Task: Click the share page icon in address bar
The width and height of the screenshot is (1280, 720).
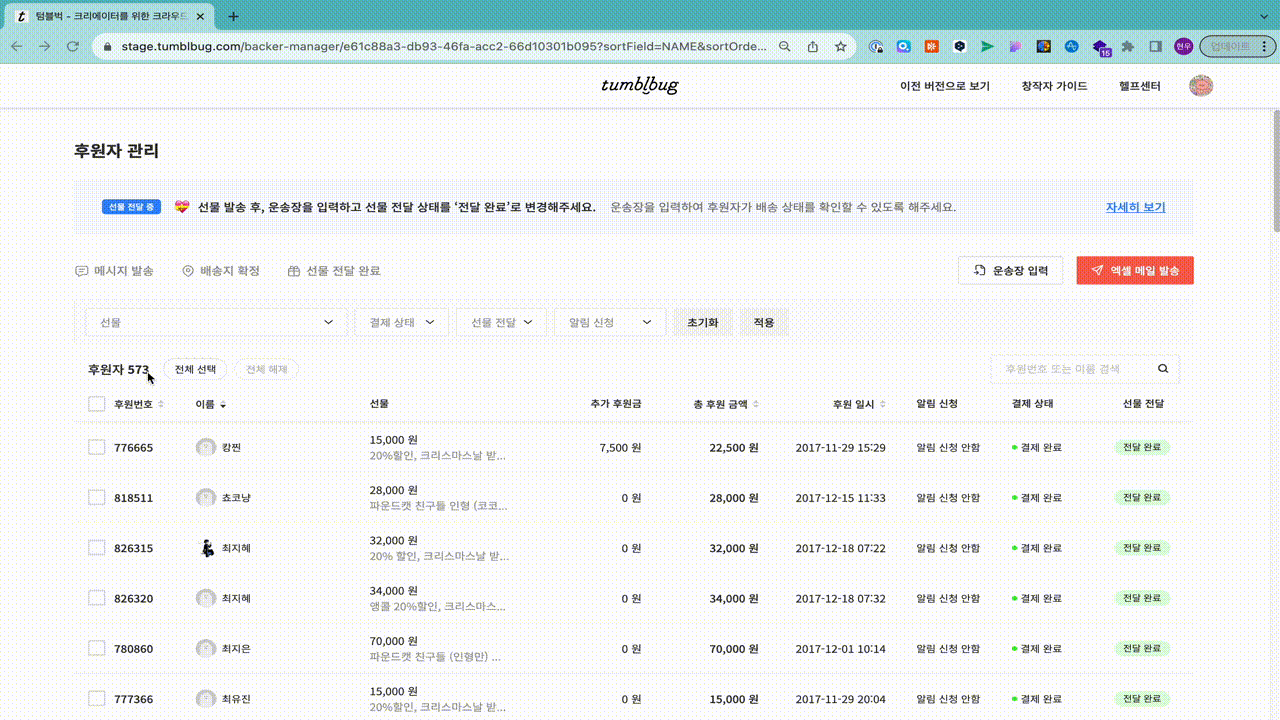Action: [813, 46]
